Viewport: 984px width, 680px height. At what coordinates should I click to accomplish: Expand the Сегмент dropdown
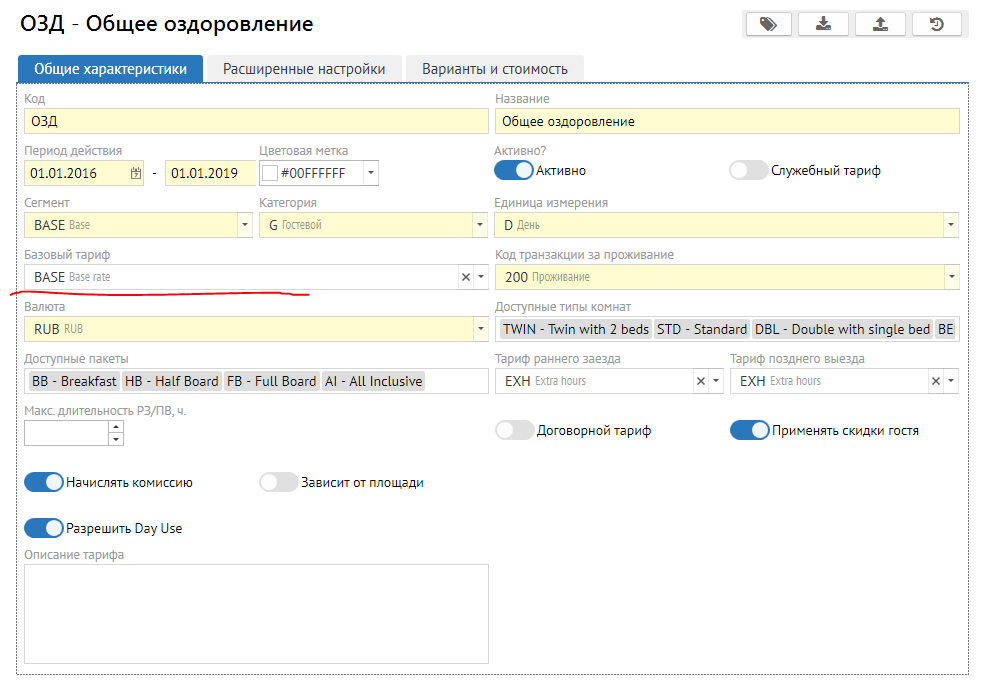[245, 226]
